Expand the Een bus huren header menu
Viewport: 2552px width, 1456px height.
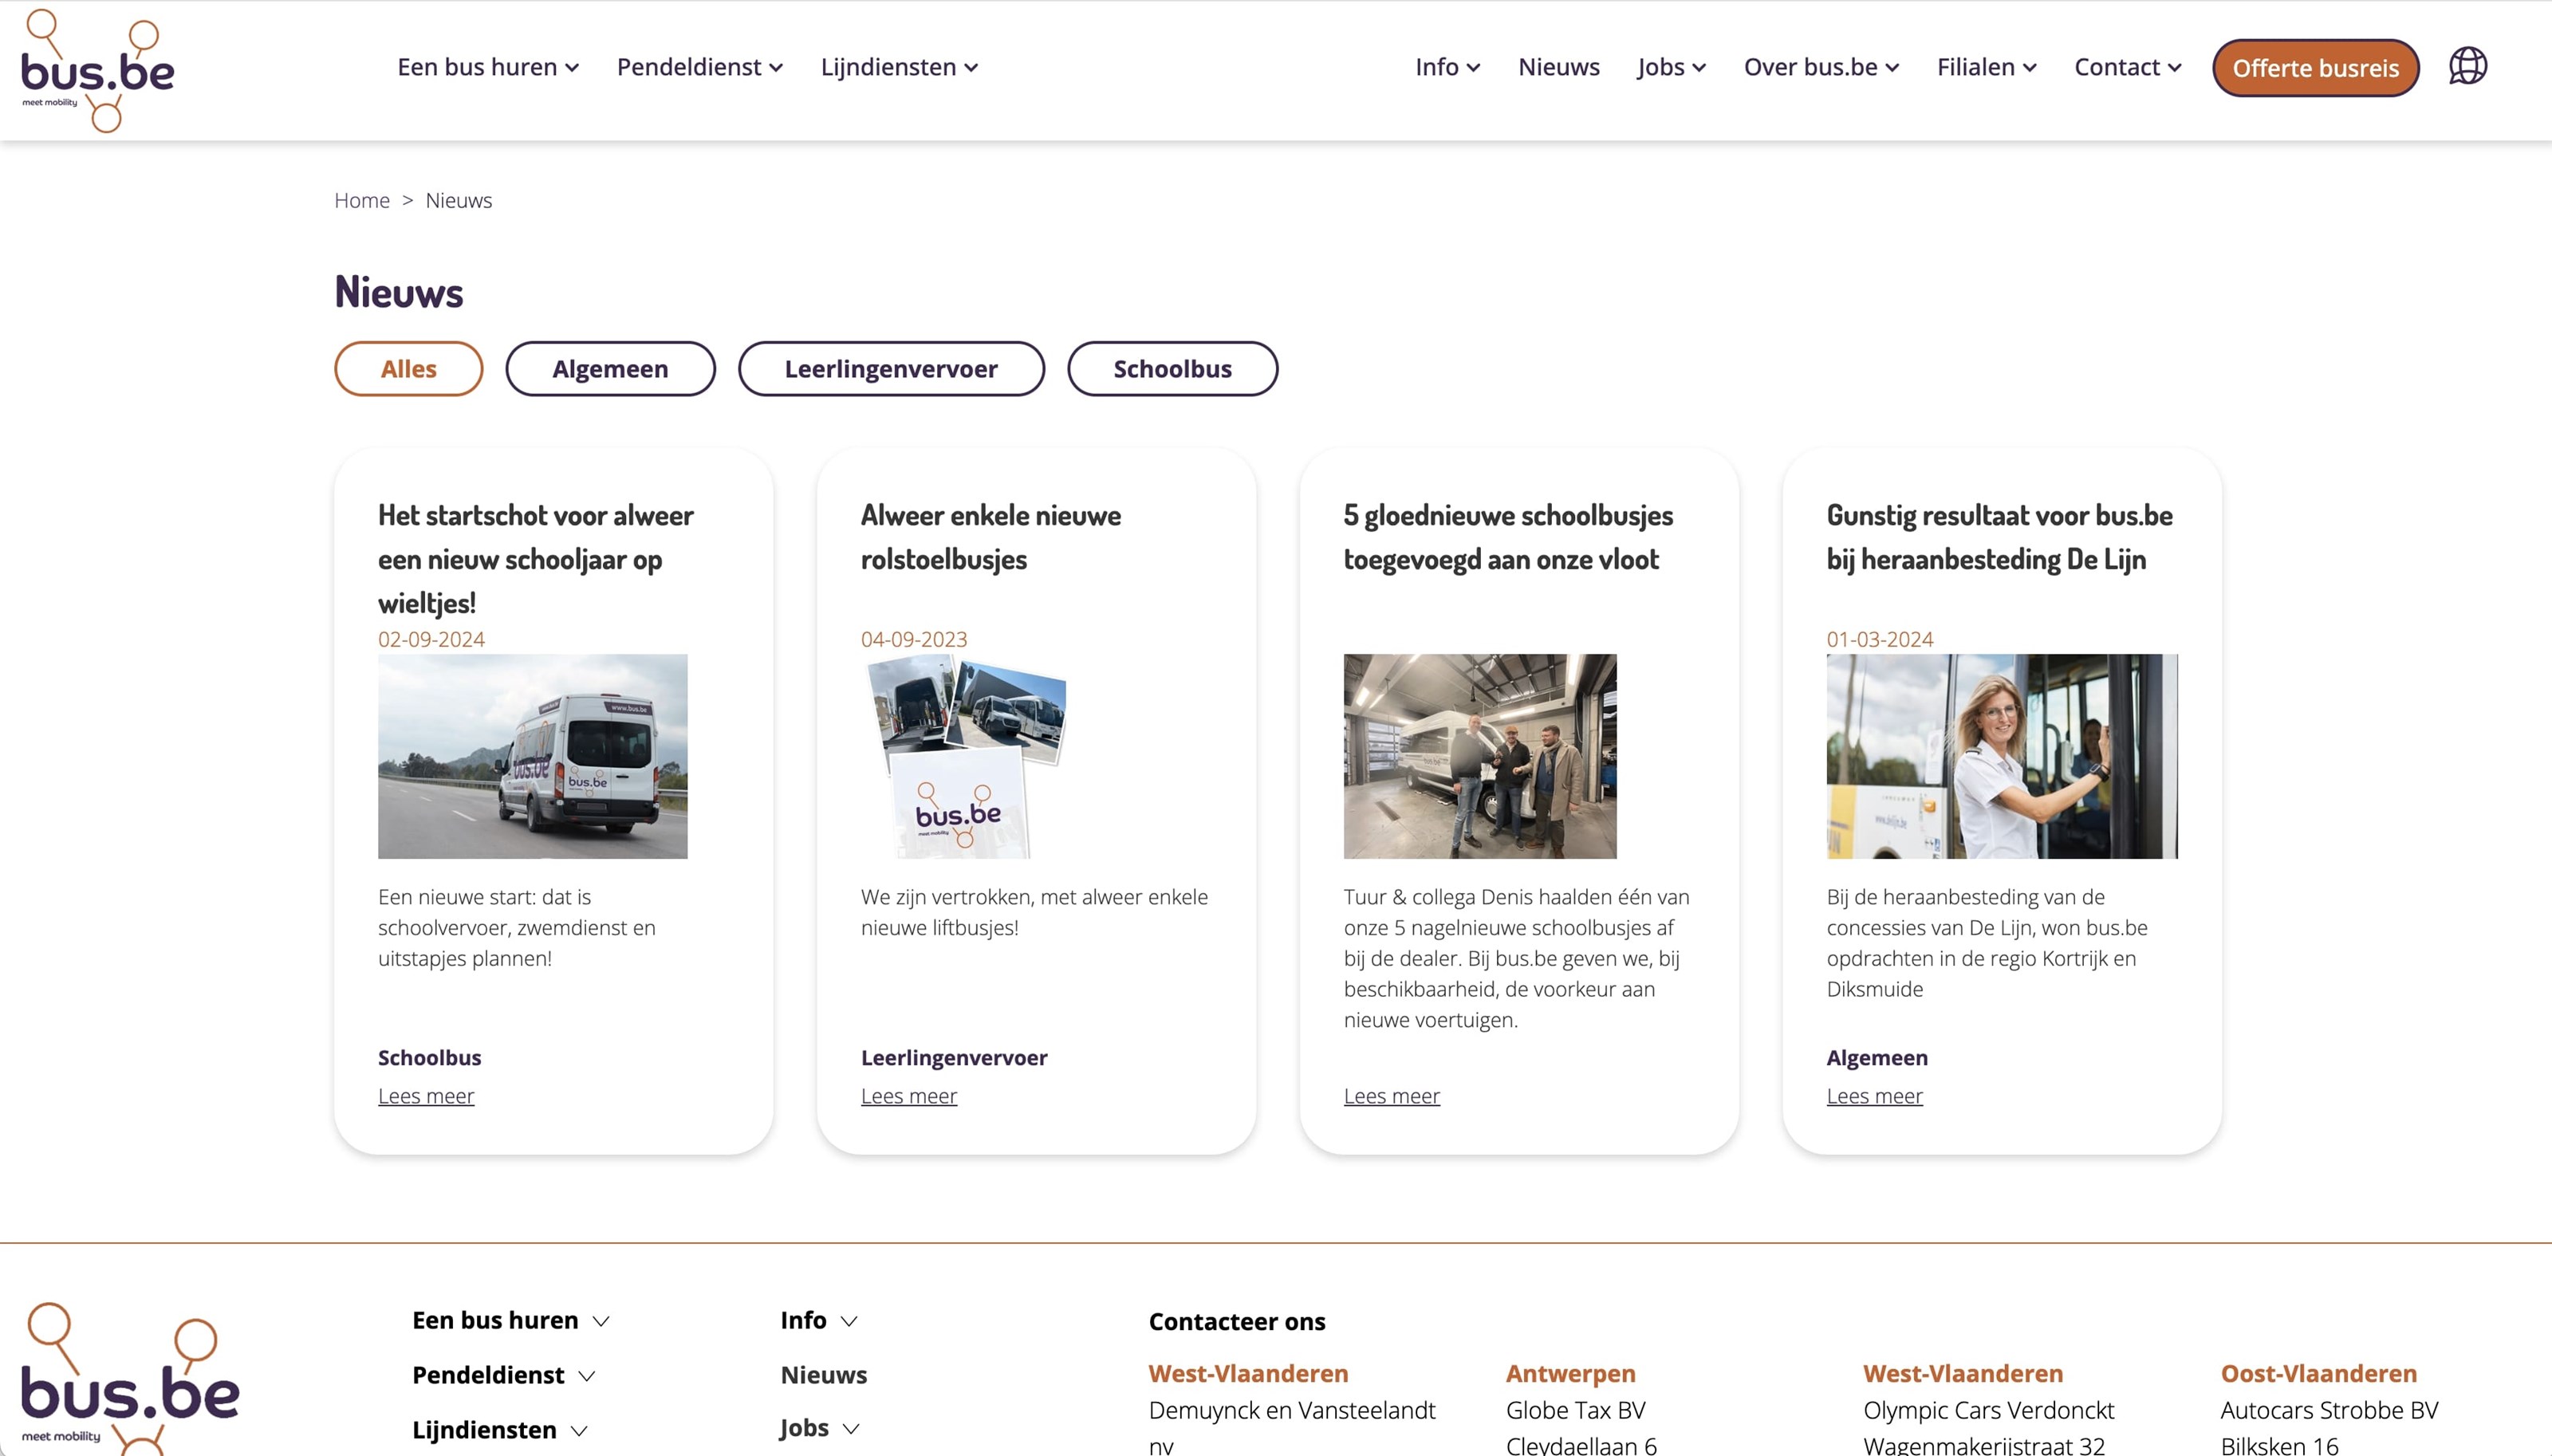(x=488, y=67)
